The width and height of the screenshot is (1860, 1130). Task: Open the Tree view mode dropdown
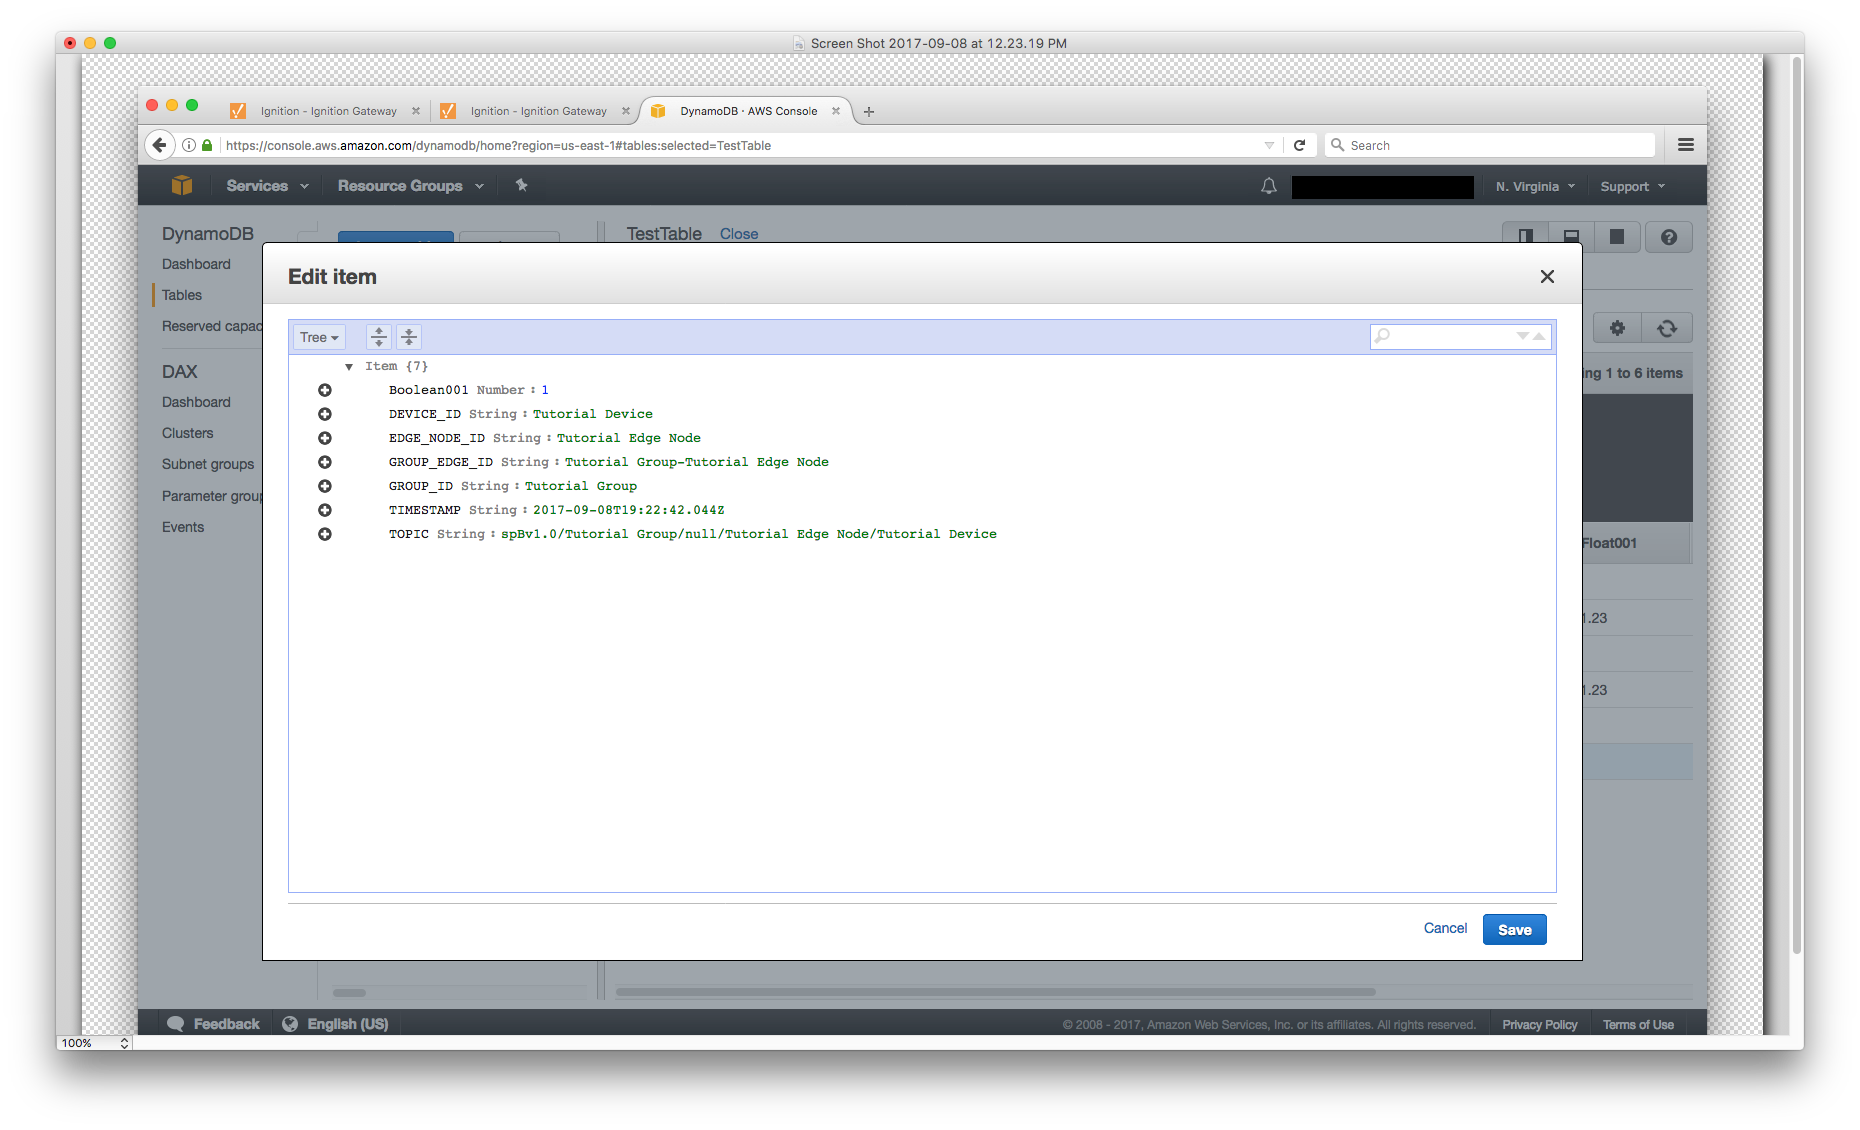click(319, 337)
